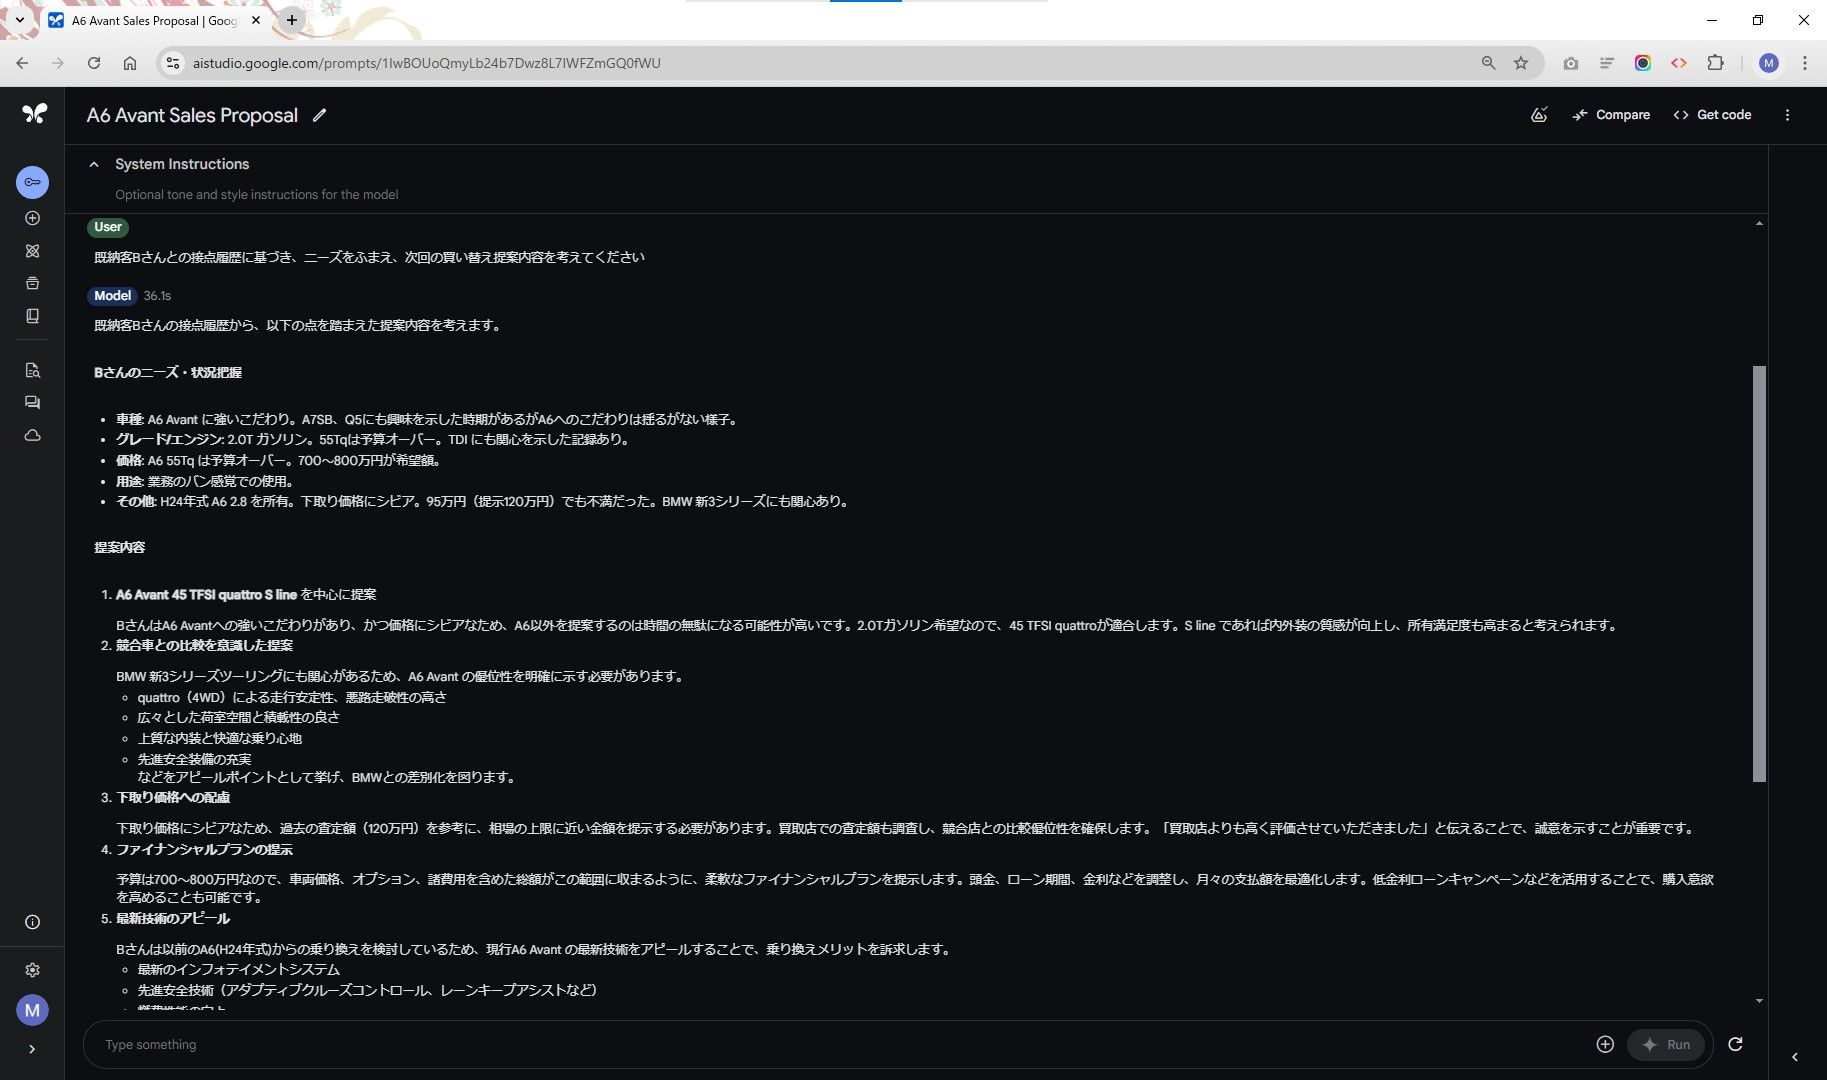Image resolution: width=1827 pixels, height=1080 pixels.
Task: Click the browser reload button
Action: click(x=94, y=63)
